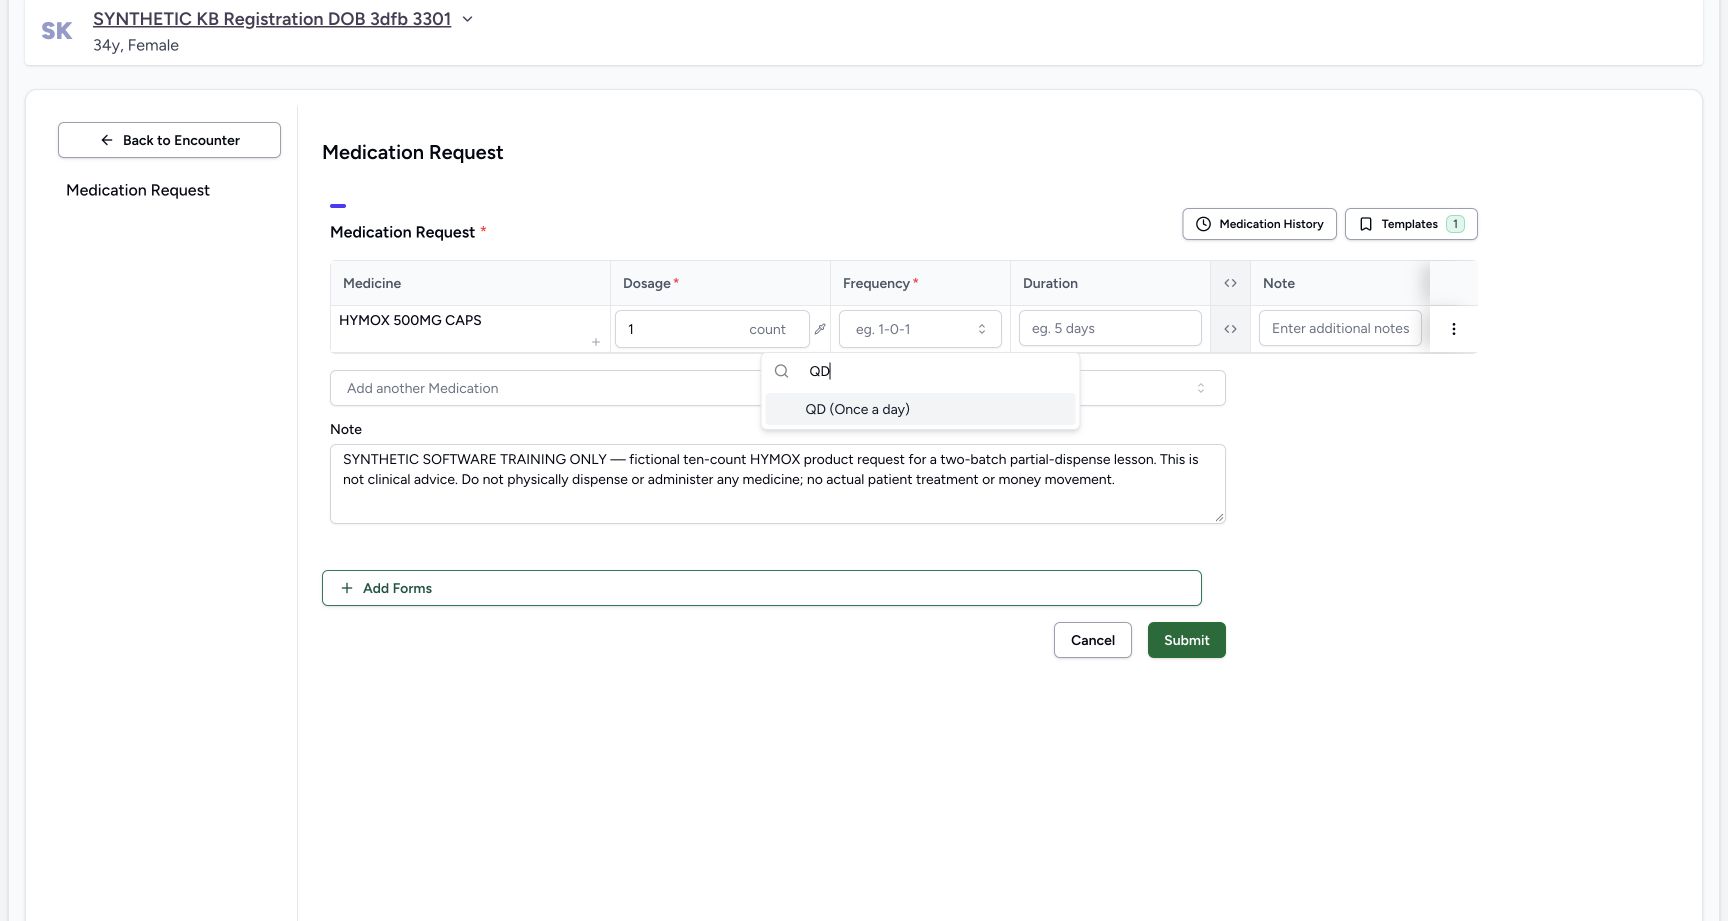Open Medication History

tap(1259, 224)
